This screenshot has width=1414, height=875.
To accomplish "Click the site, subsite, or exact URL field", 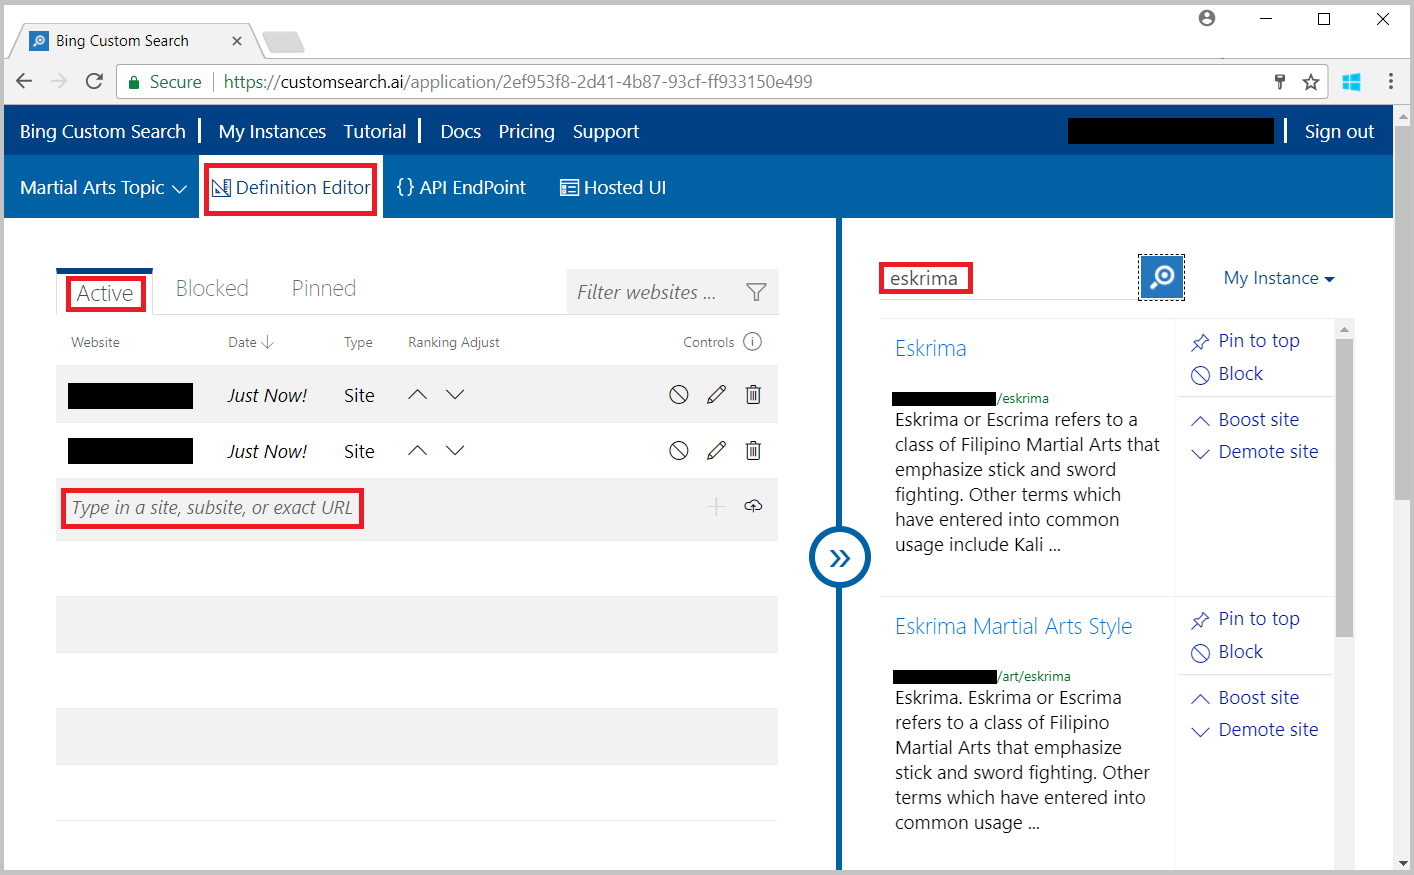I will 212,508.
